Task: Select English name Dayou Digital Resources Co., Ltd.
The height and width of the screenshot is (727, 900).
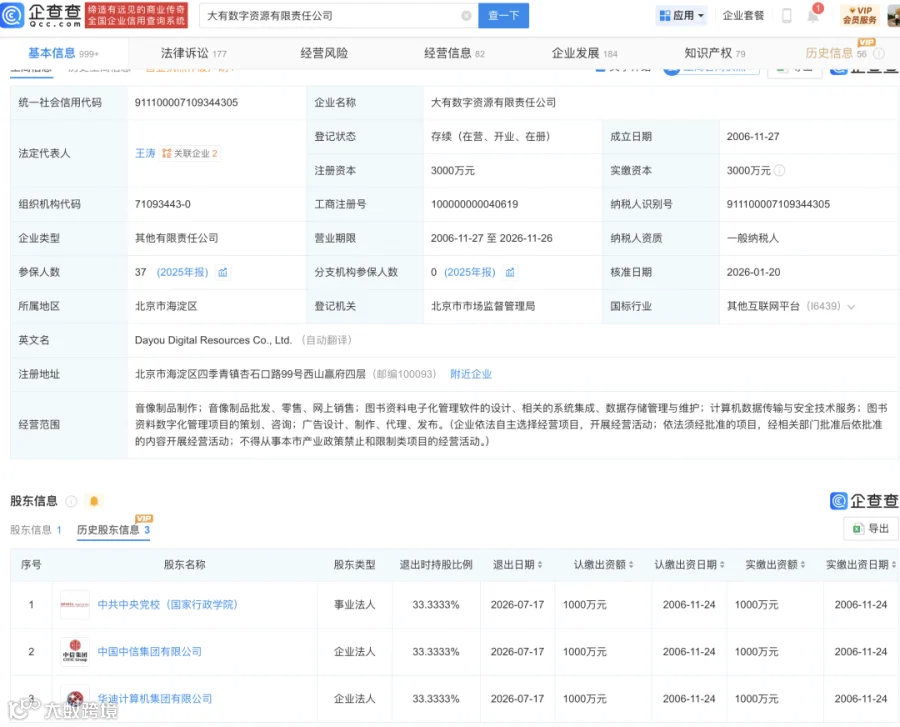Action: click(213, 340)
